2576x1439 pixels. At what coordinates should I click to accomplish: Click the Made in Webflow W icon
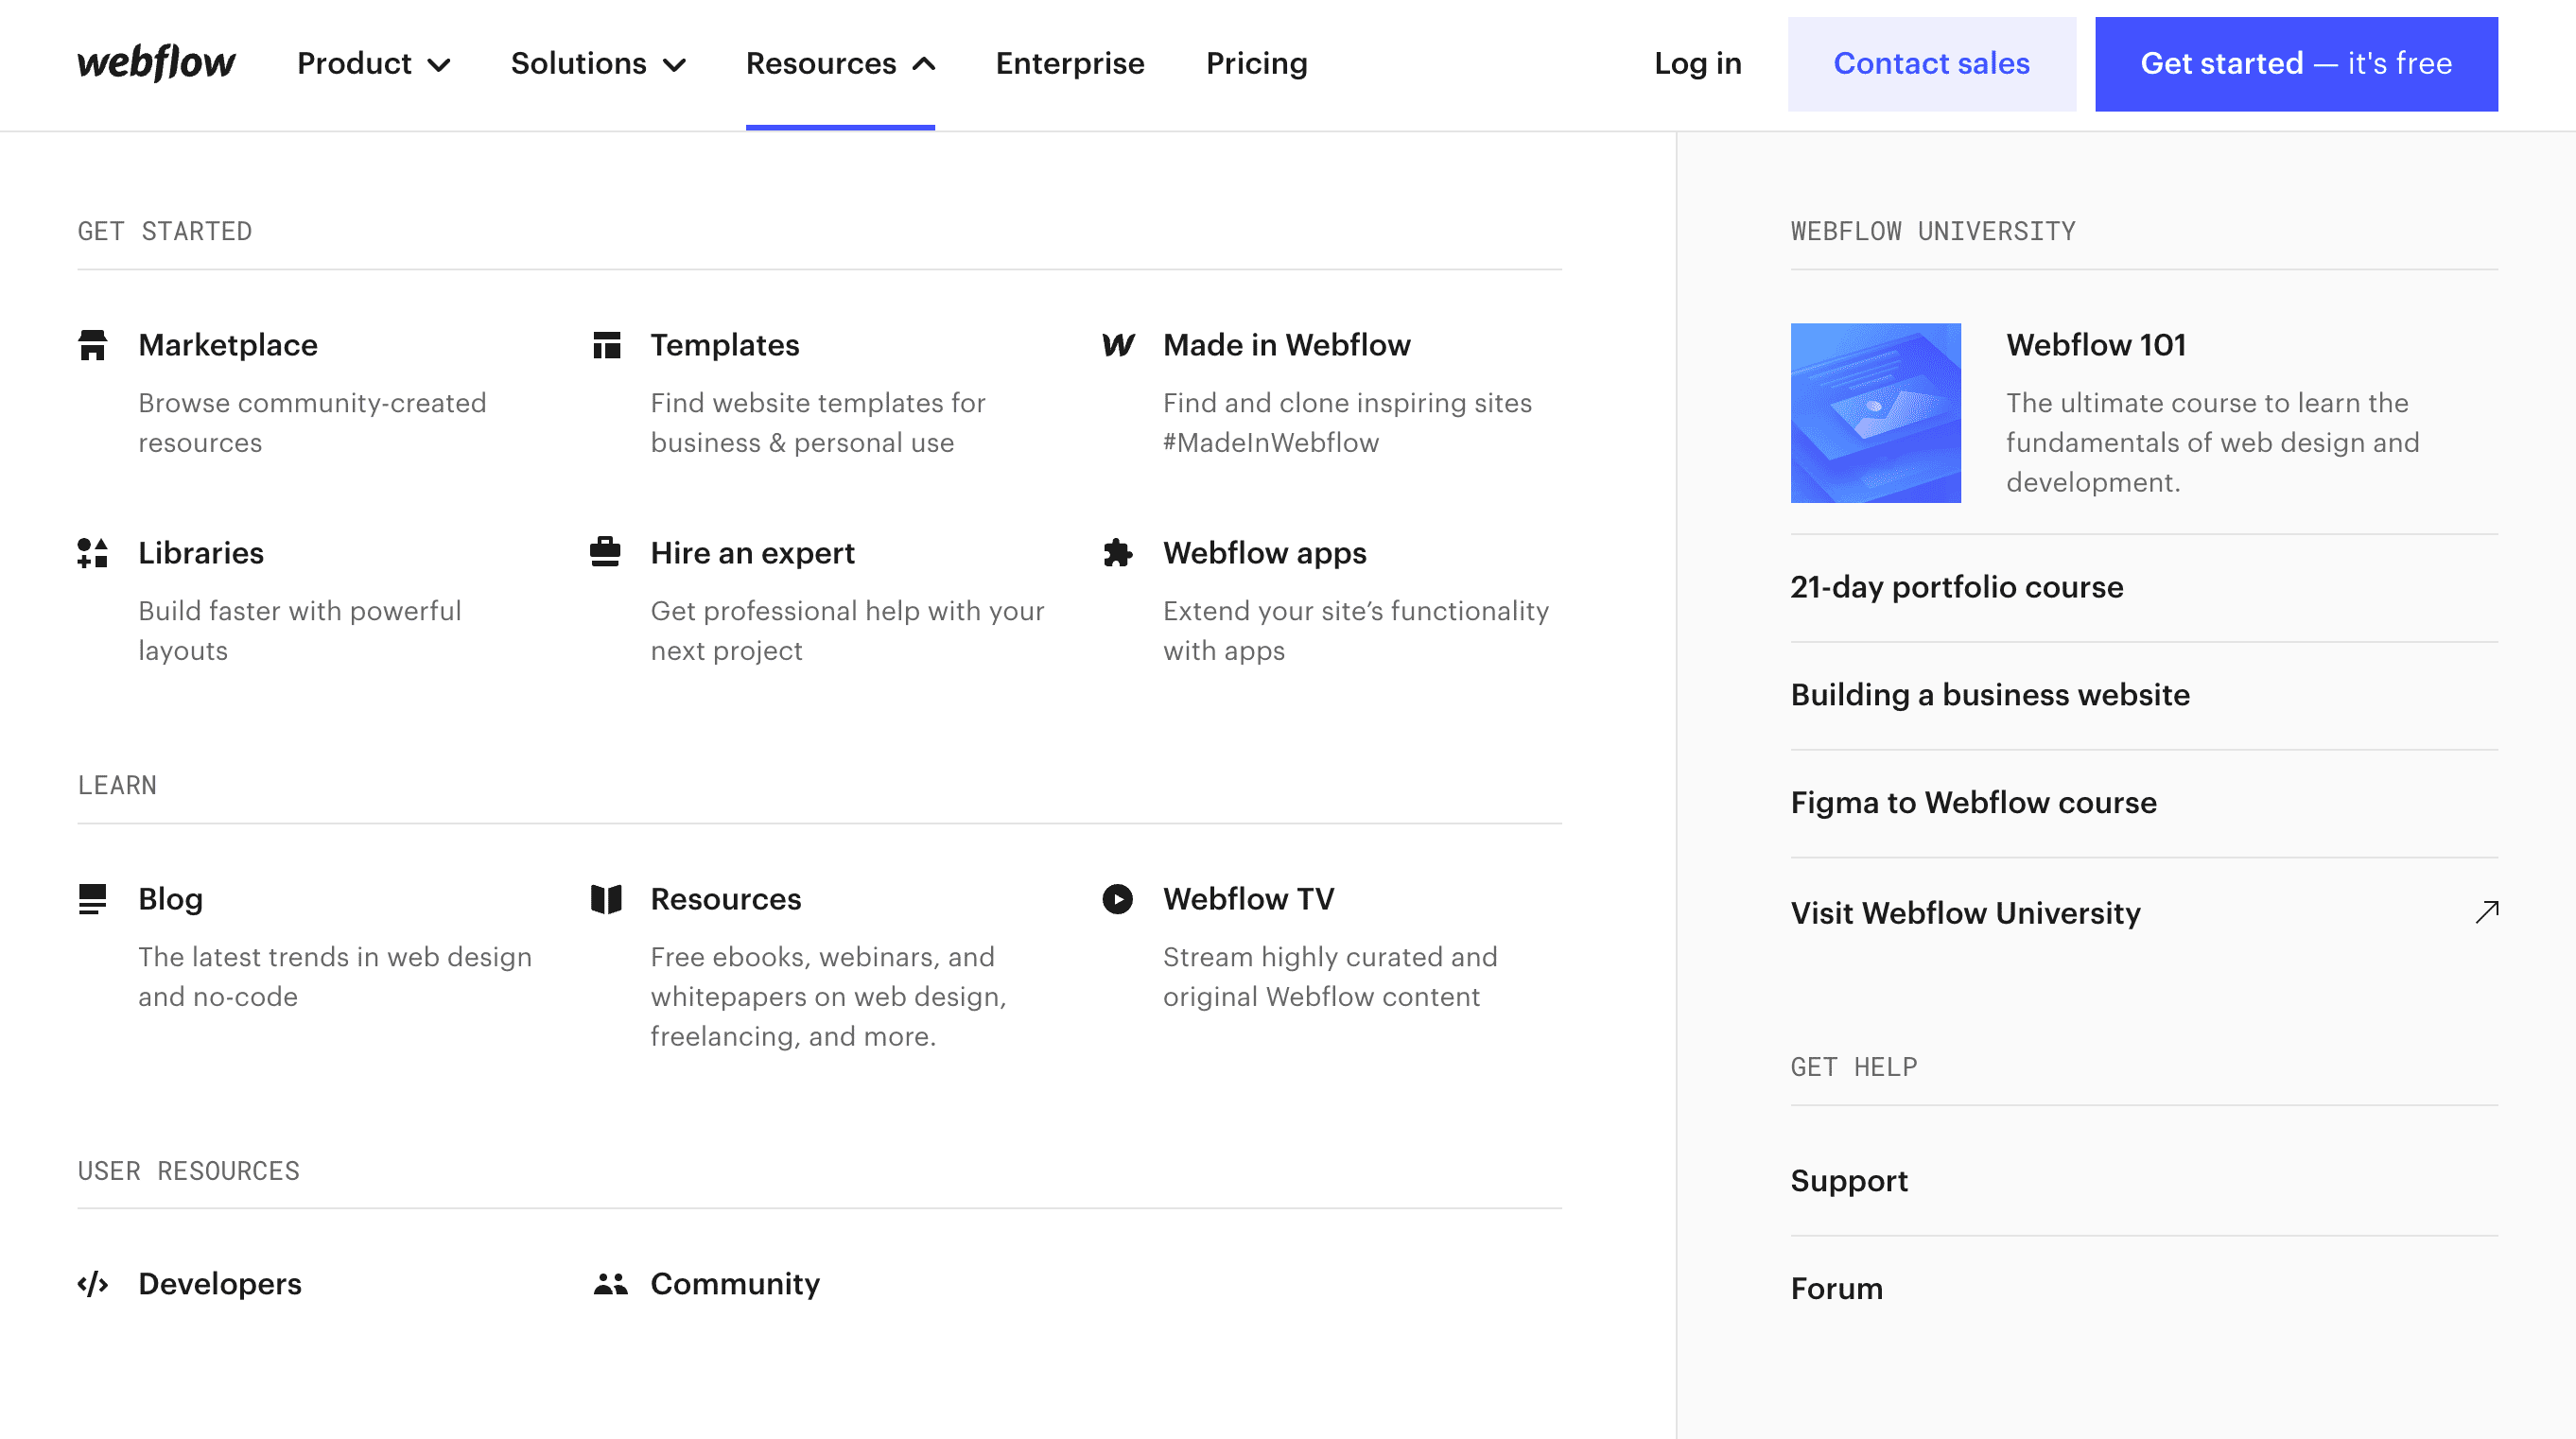(x=1118, y=345)
